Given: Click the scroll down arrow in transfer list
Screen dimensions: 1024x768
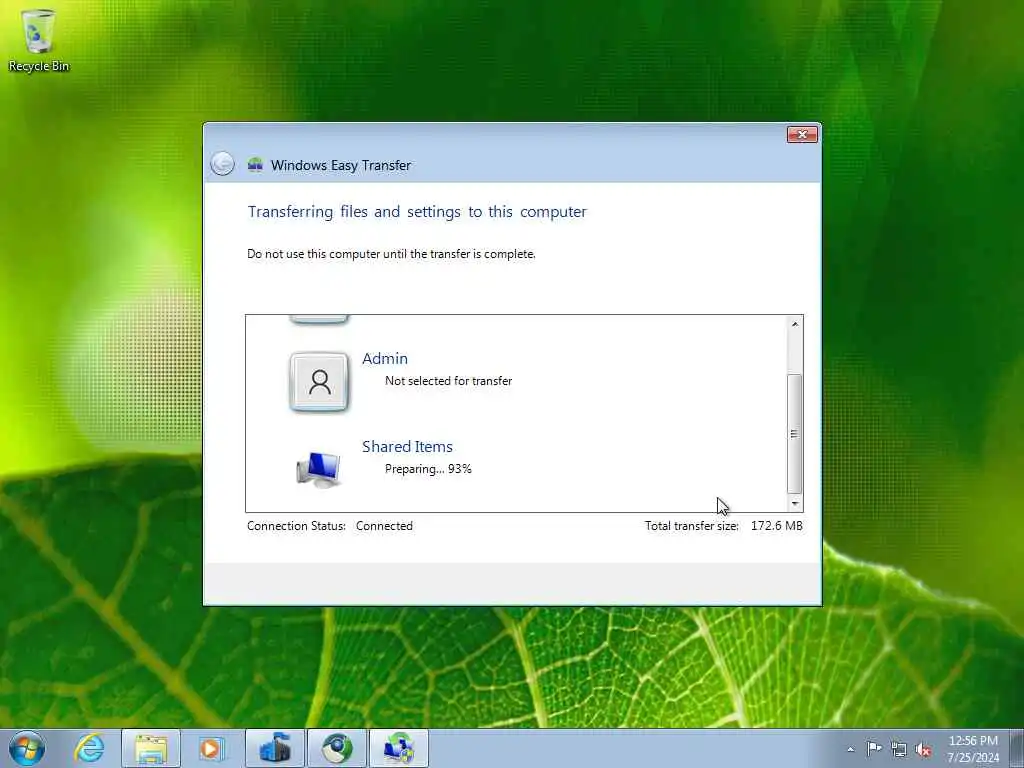Looking at the screenshot, I should [795, 504].
